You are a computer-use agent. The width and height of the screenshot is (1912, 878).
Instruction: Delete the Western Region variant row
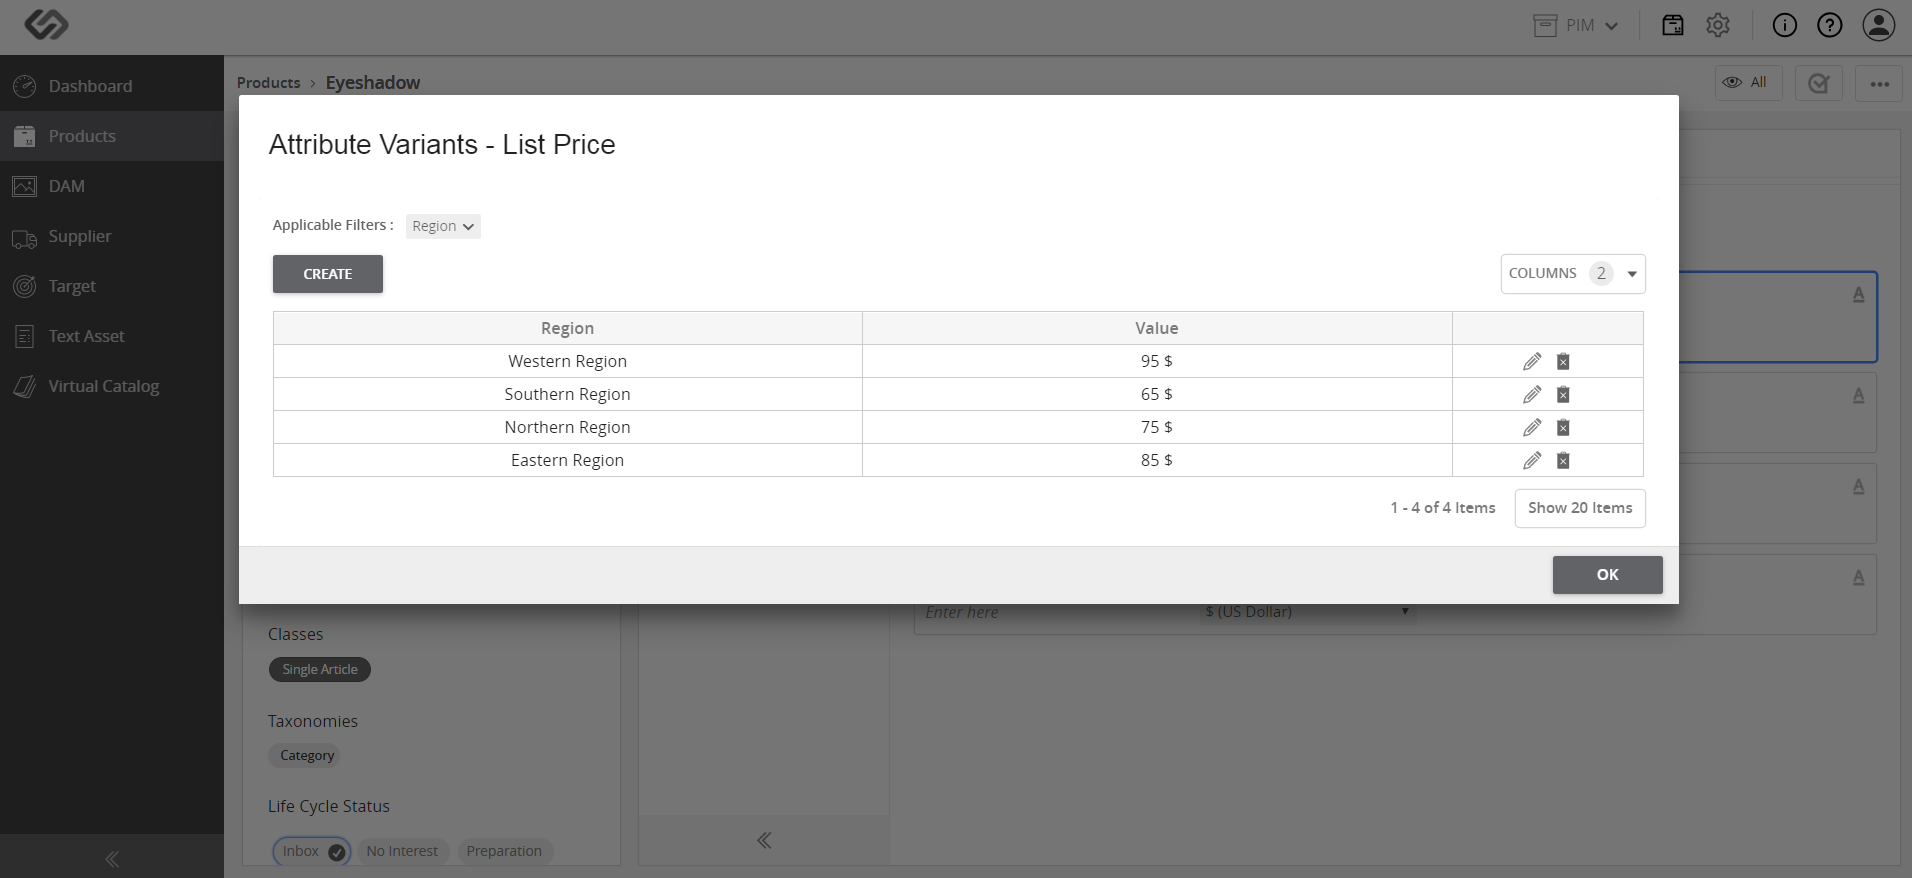pyautogui.click(x=1563, y=361)
